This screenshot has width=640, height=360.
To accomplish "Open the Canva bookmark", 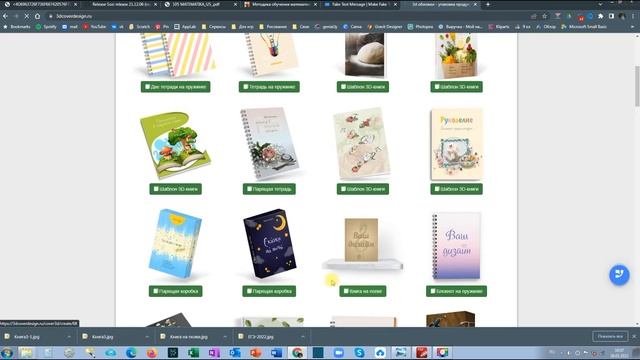I will 352,27.
